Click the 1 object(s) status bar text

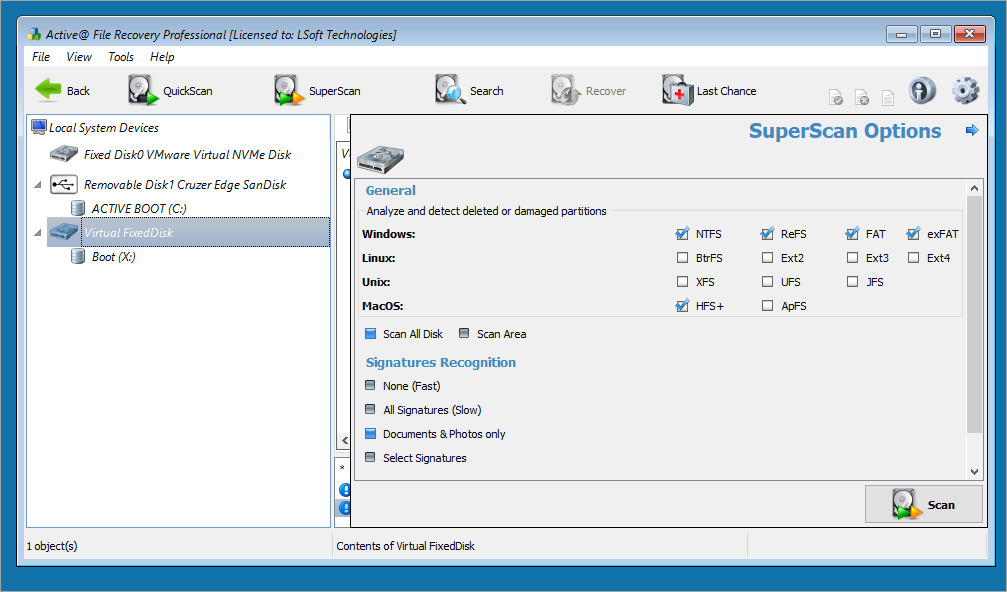pos(52,546)
